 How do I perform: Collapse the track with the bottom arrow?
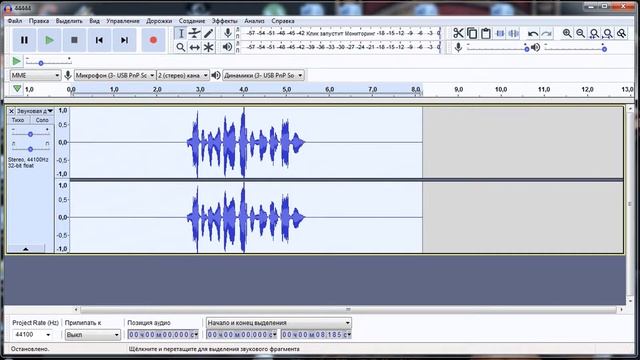[x=26, y=249]
